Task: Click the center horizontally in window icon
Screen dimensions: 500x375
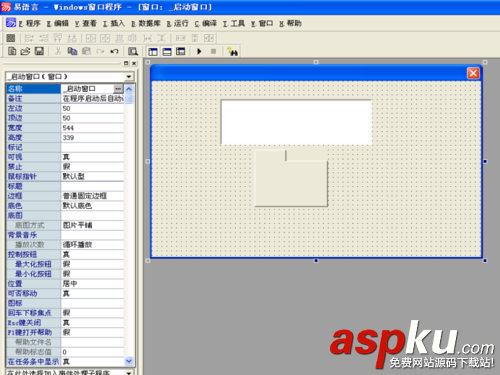Action: (x=91, y=38)
